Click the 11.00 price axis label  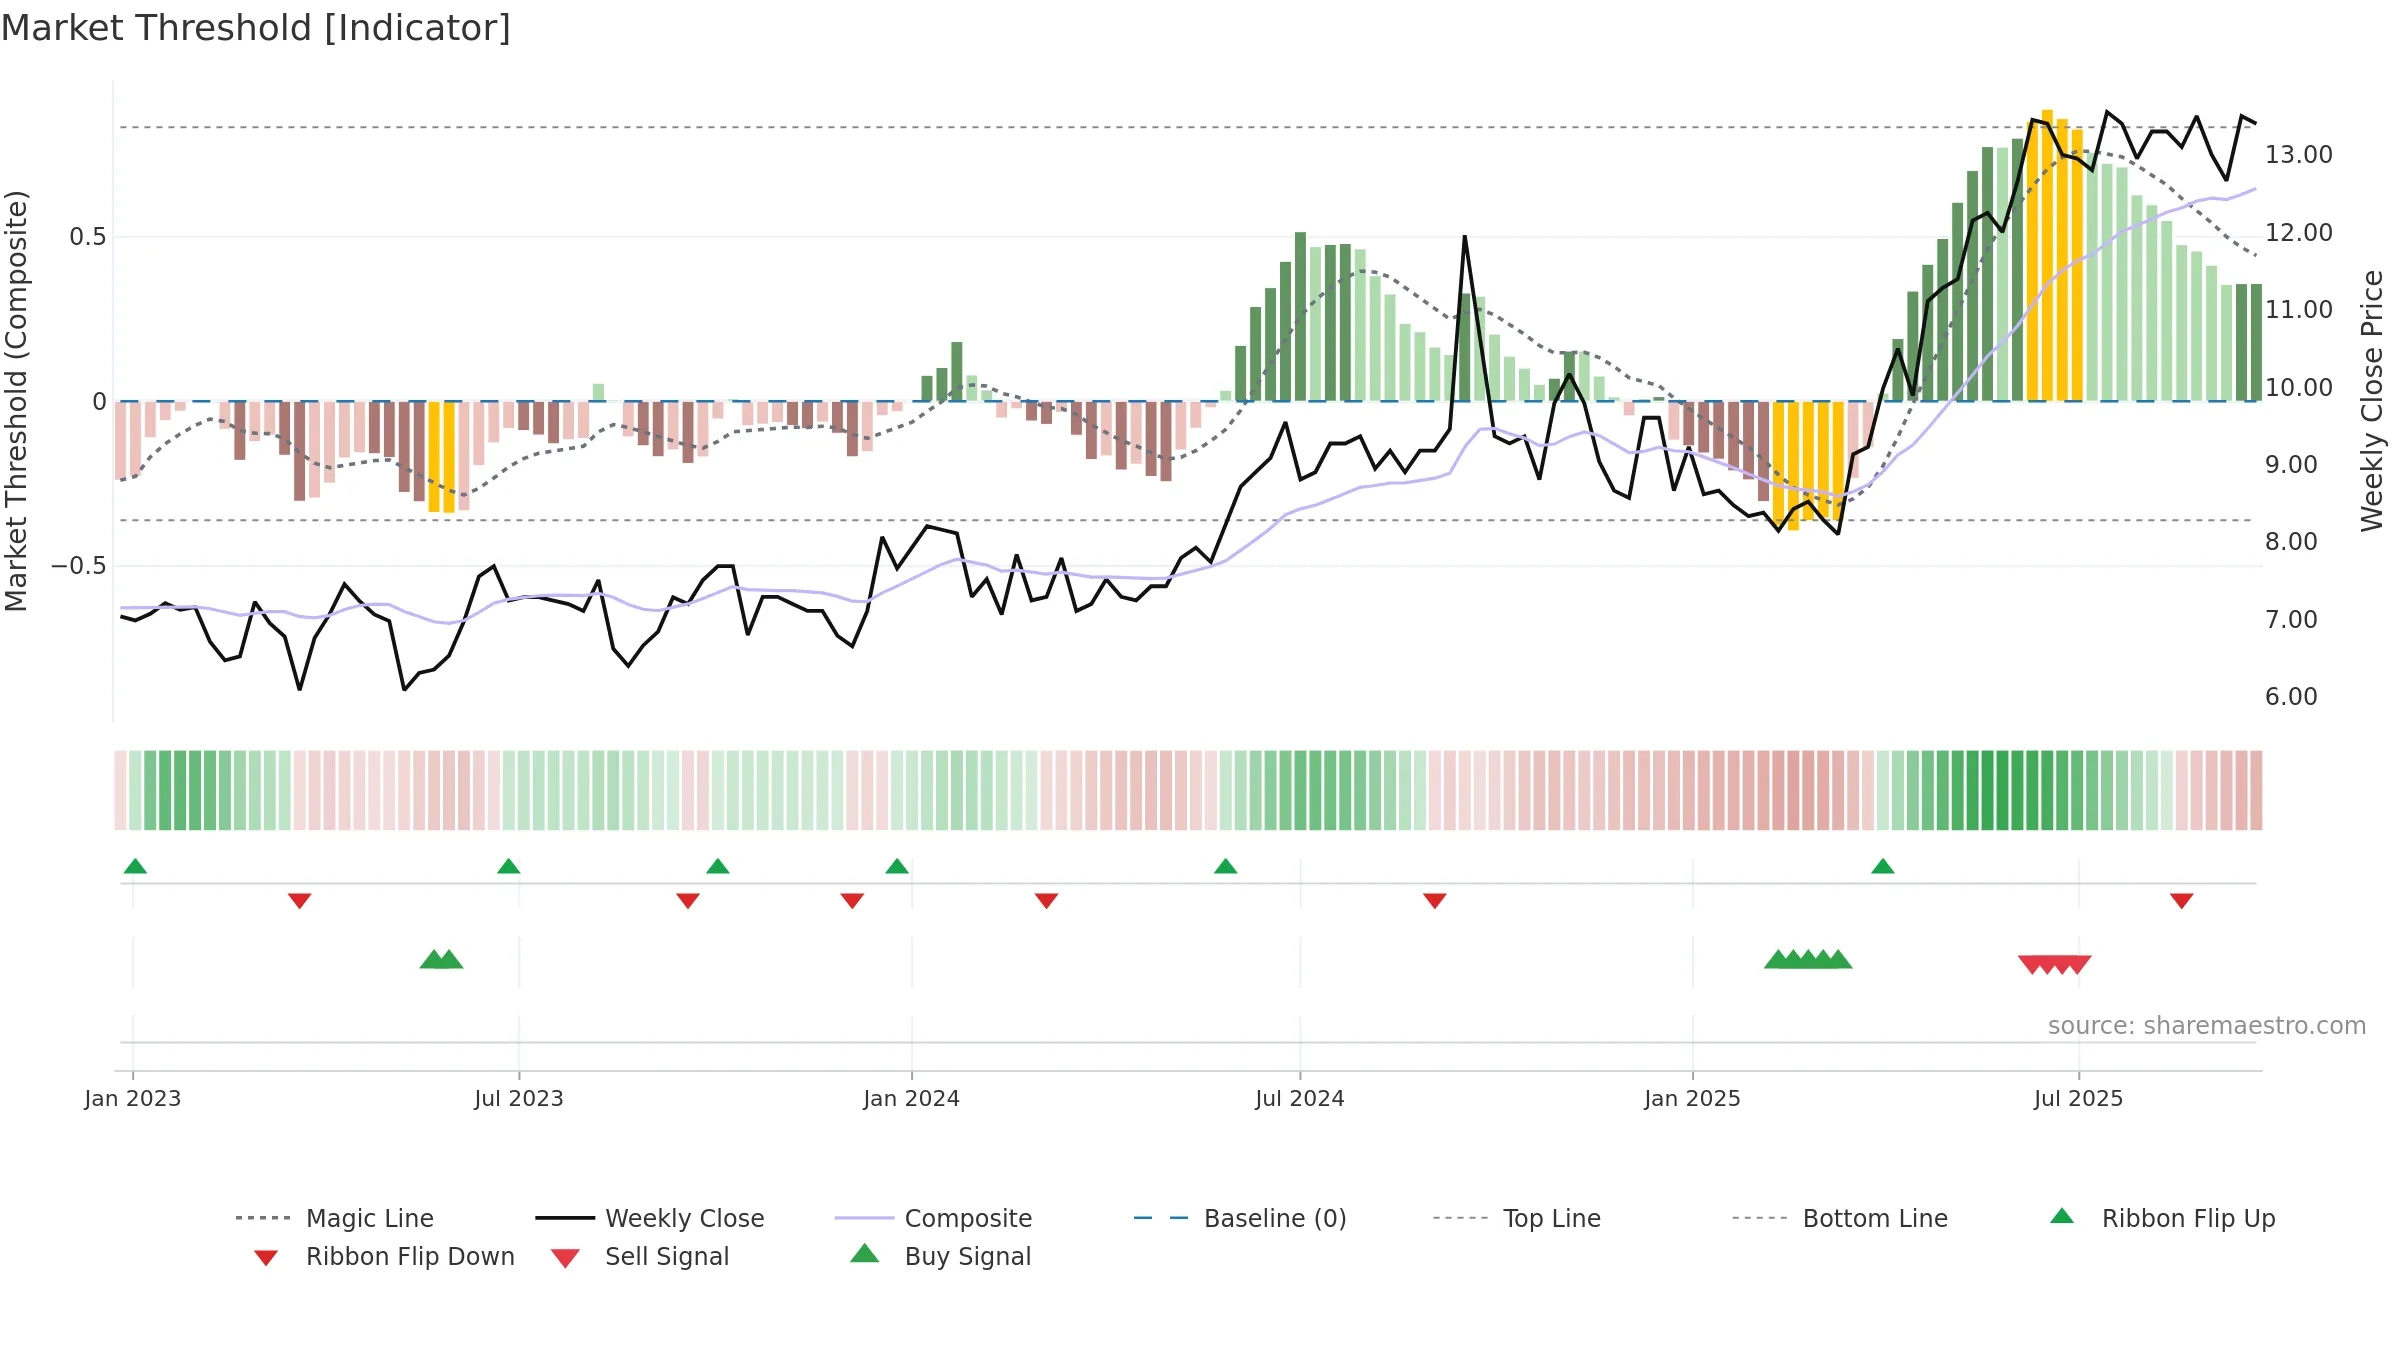coord(2299,310)
